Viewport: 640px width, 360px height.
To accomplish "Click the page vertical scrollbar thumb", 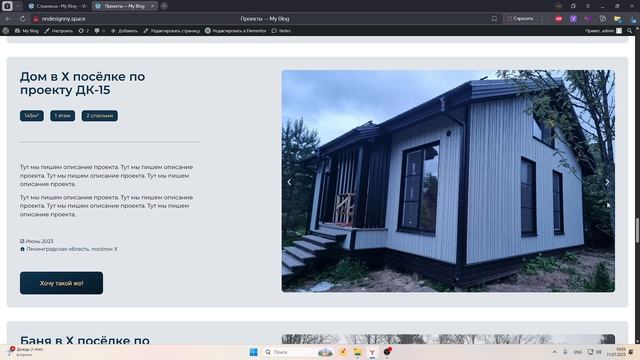I will click(637, 230).
